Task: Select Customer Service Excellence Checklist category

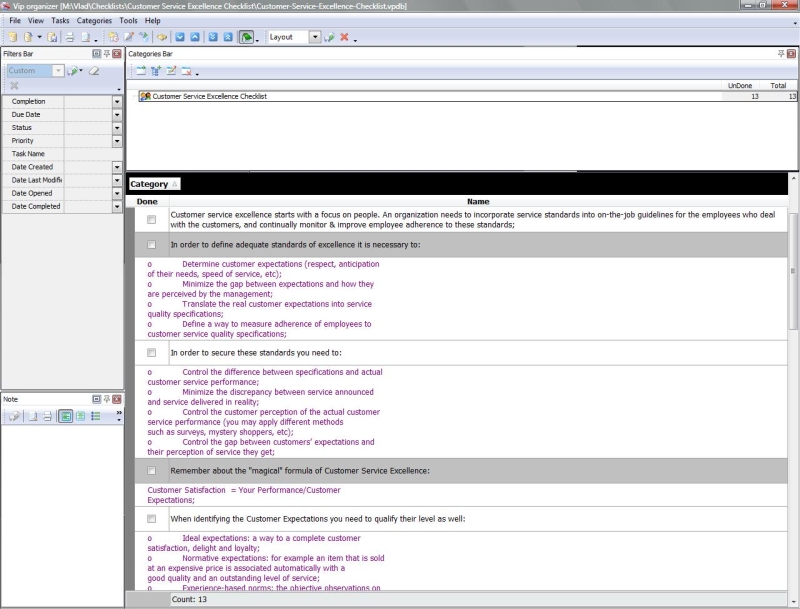Action: tap(209, 97)
